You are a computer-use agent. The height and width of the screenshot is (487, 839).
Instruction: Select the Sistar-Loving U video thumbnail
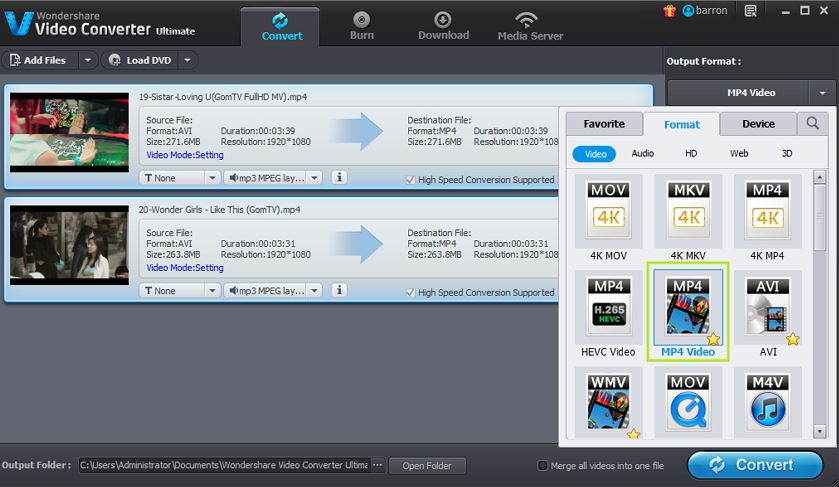[x=69, y=133]
